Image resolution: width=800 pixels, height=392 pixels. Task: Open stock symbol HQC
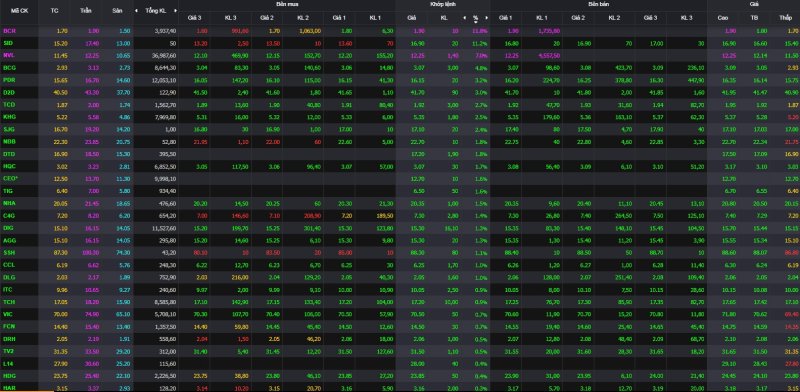click(9, 166)
